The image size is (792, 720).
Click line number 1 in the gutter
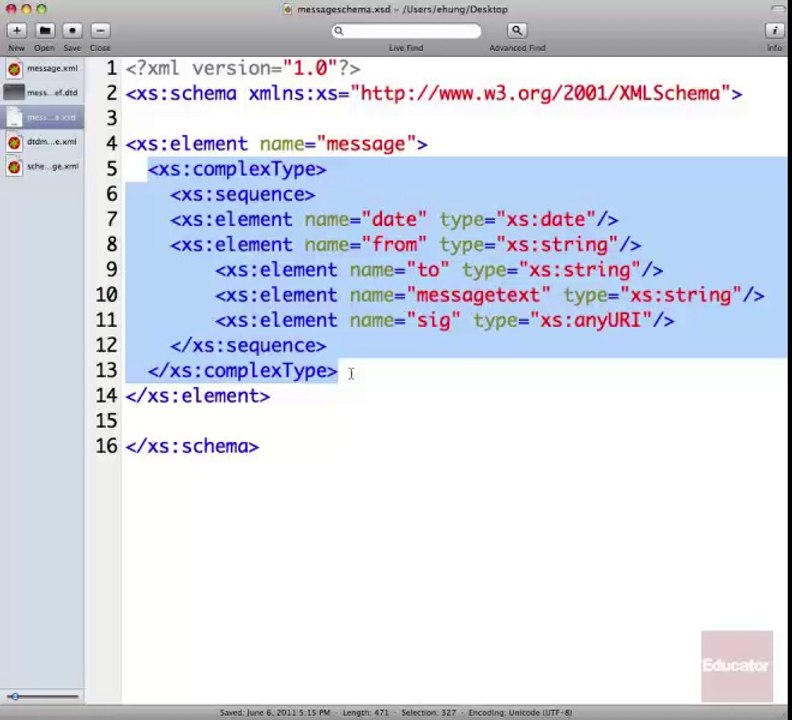tap(112, 68)
